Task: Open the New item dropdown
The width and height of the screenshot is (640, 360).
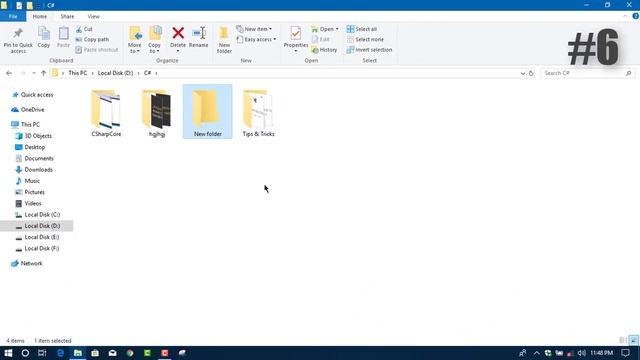Action: coord(254,29)
